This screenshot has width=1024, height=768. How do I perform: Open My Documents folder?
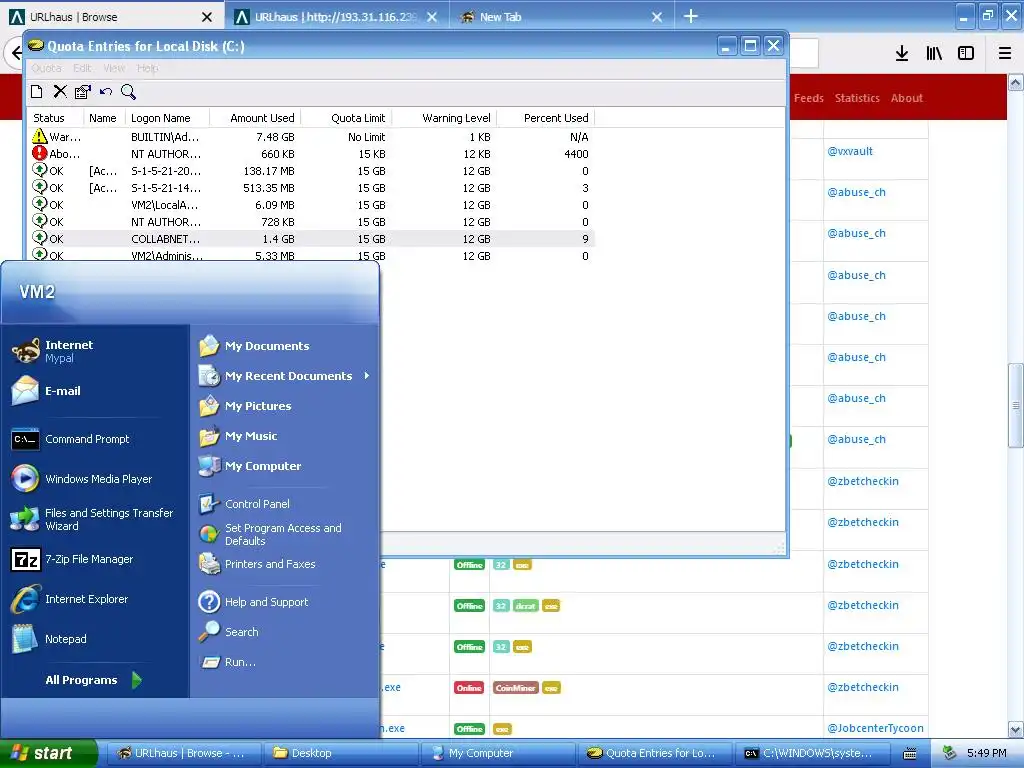click(254, 346)
